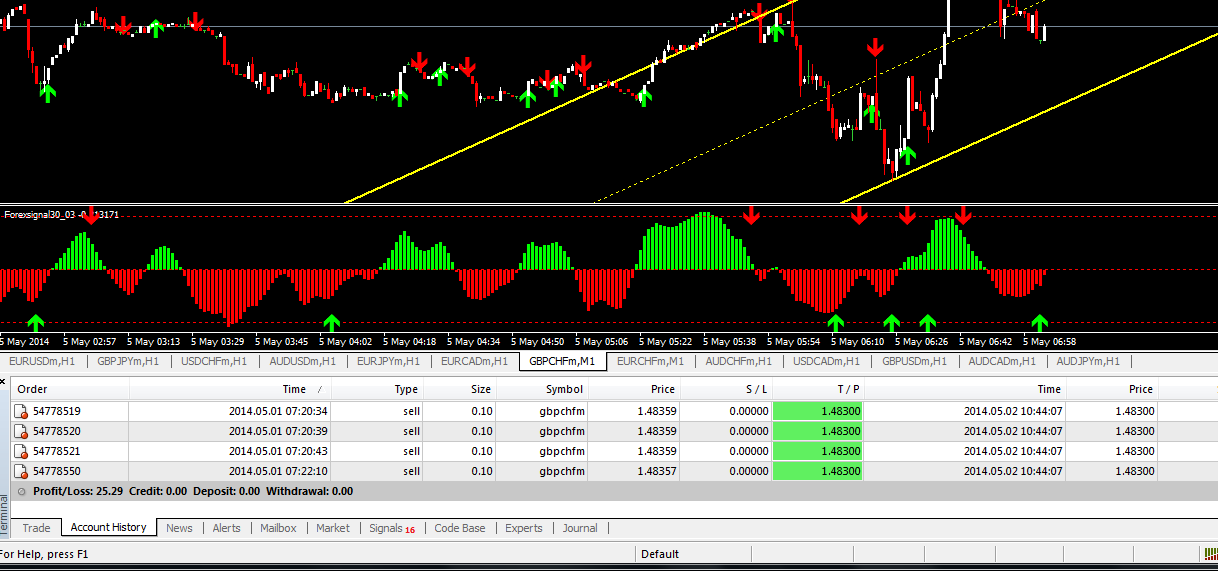Sort by the S / L column header

(726, 389)
